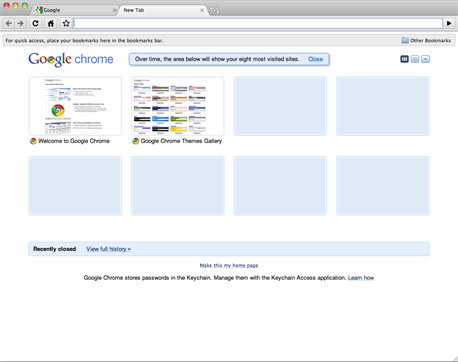
Task: Focus the address bar input field
Action: coord(258,23)
